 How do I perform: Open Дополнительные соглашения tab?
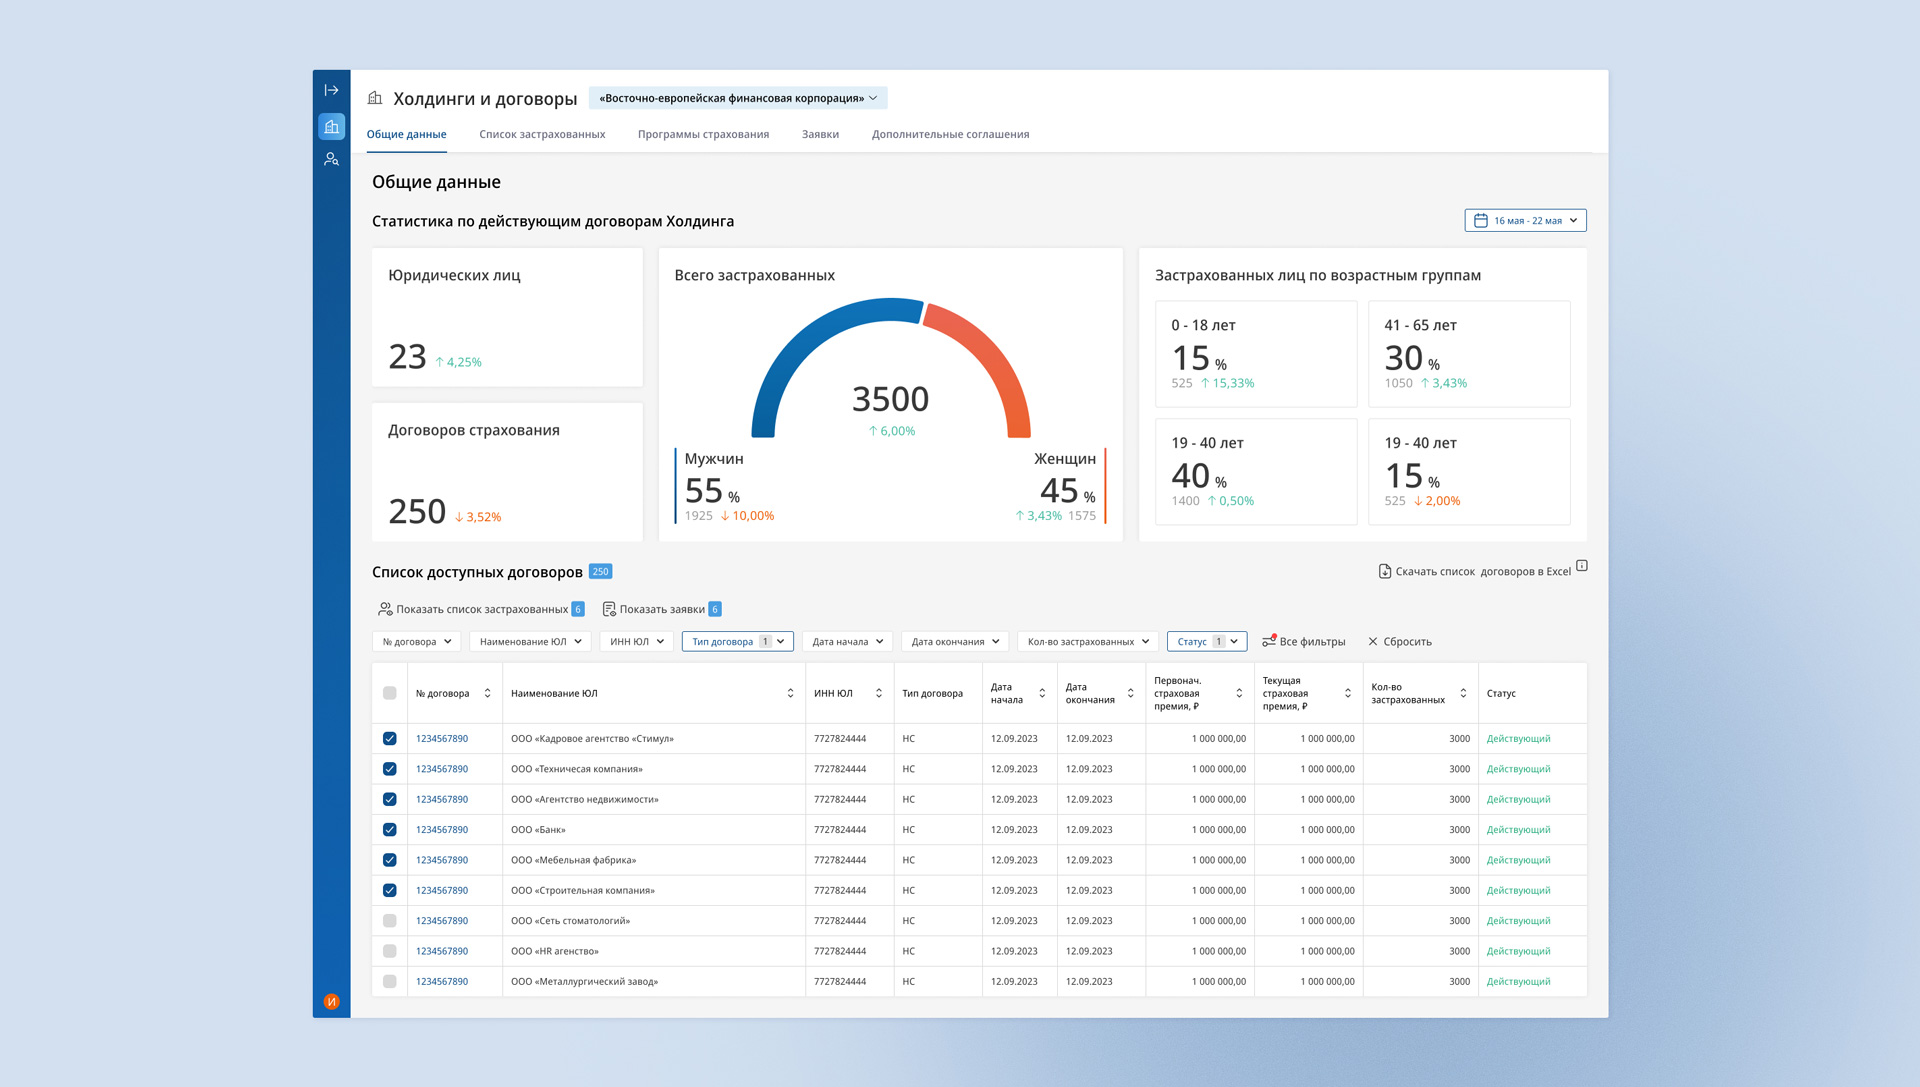click(x=950, y=134)
